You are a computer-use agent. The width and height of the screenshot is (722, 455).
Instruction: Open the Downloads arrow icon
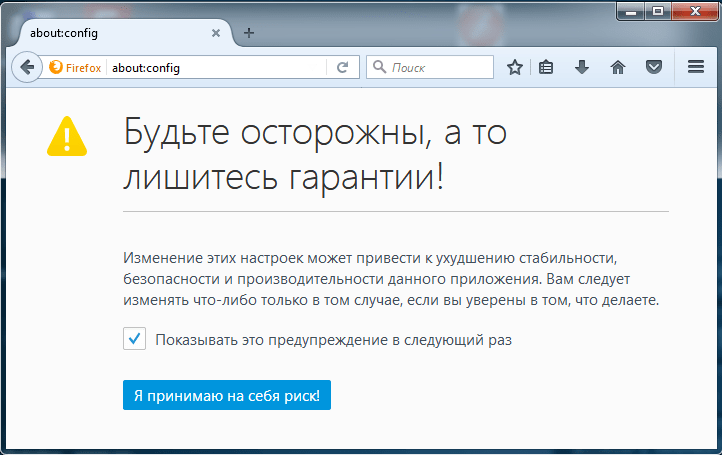(x=582, y=67)
